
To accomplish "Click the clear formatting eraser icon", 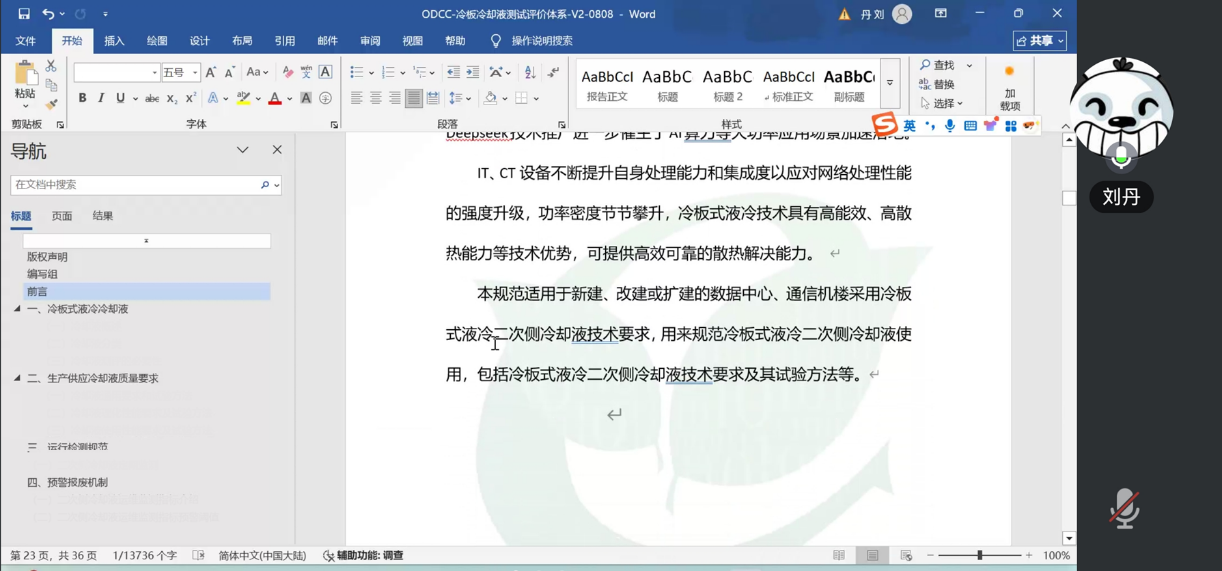I will [x=288, y=73].
